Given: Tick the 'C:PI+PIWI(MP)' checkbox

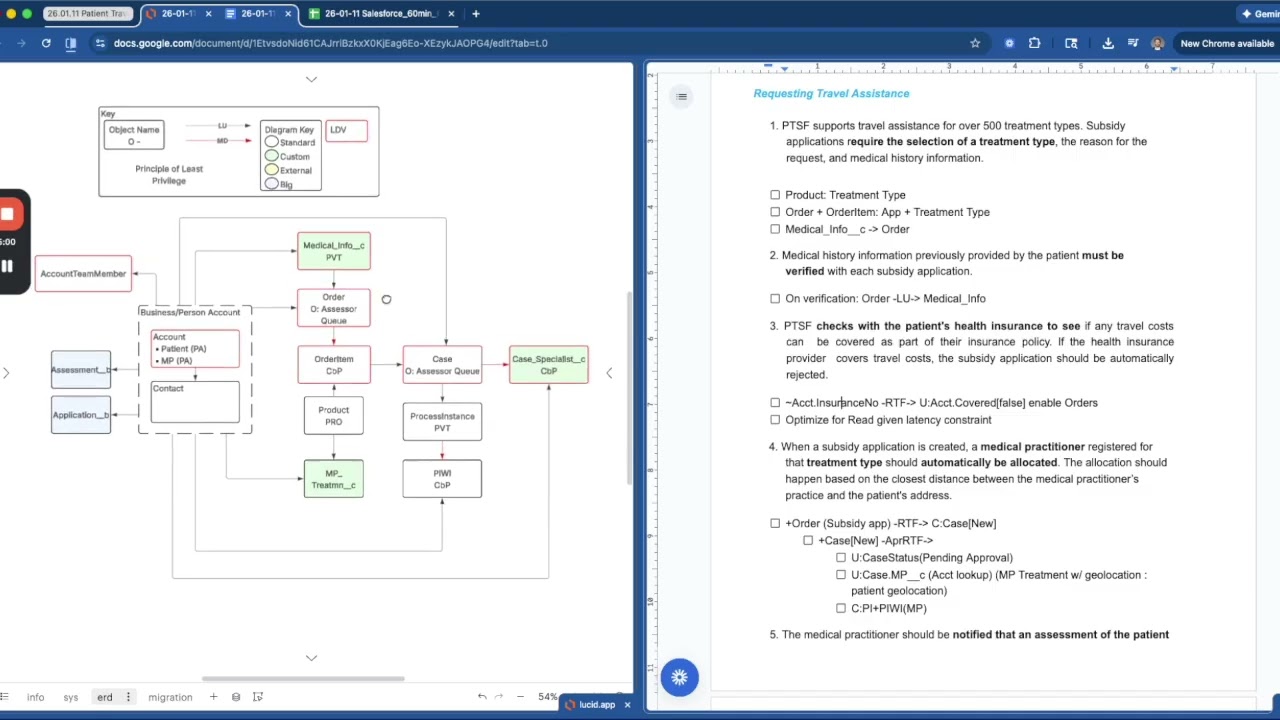Looking at the screenshot, I should [841, 608].
